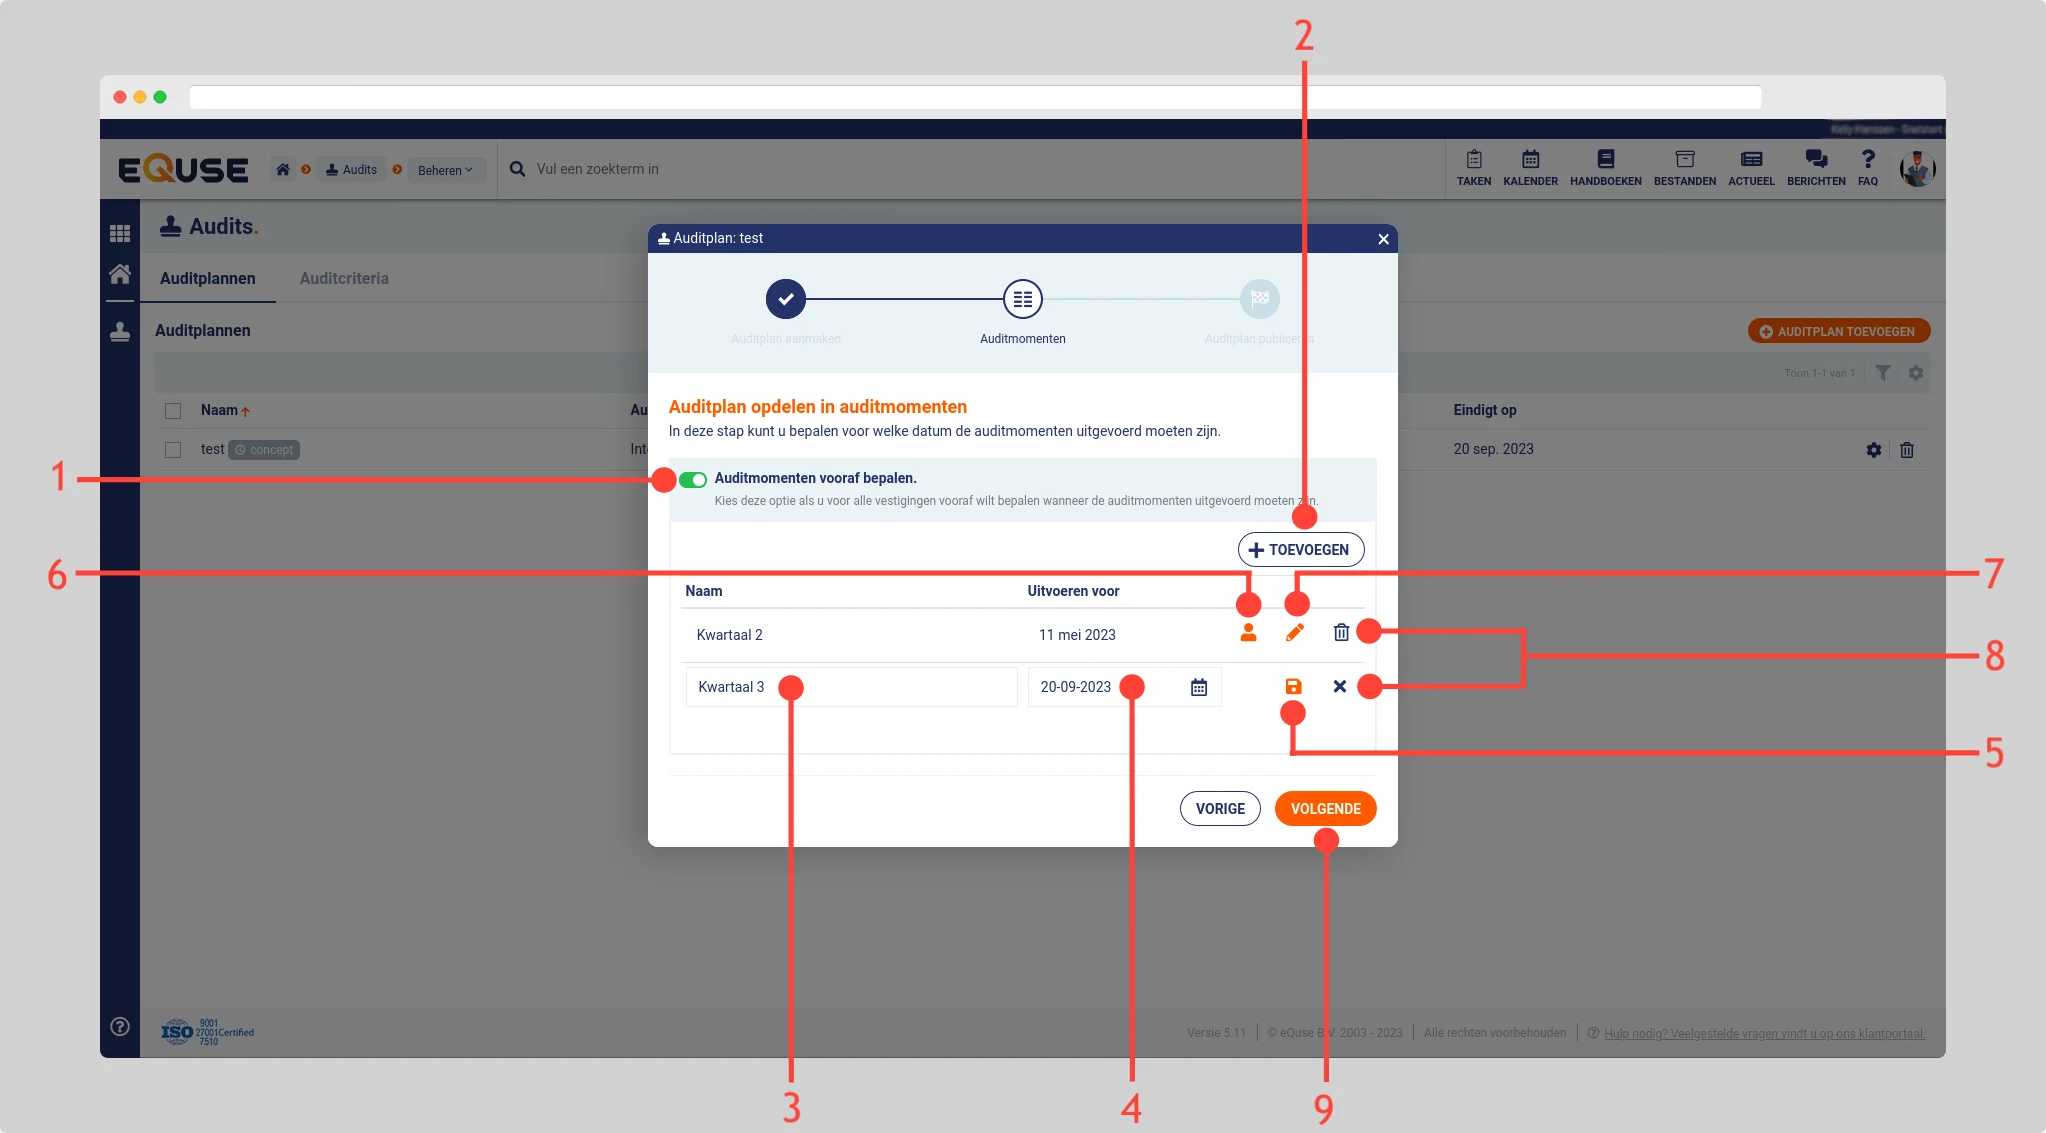
Task: Click the Vul een zoekterm in search field
Action: [x=970, y=169]
